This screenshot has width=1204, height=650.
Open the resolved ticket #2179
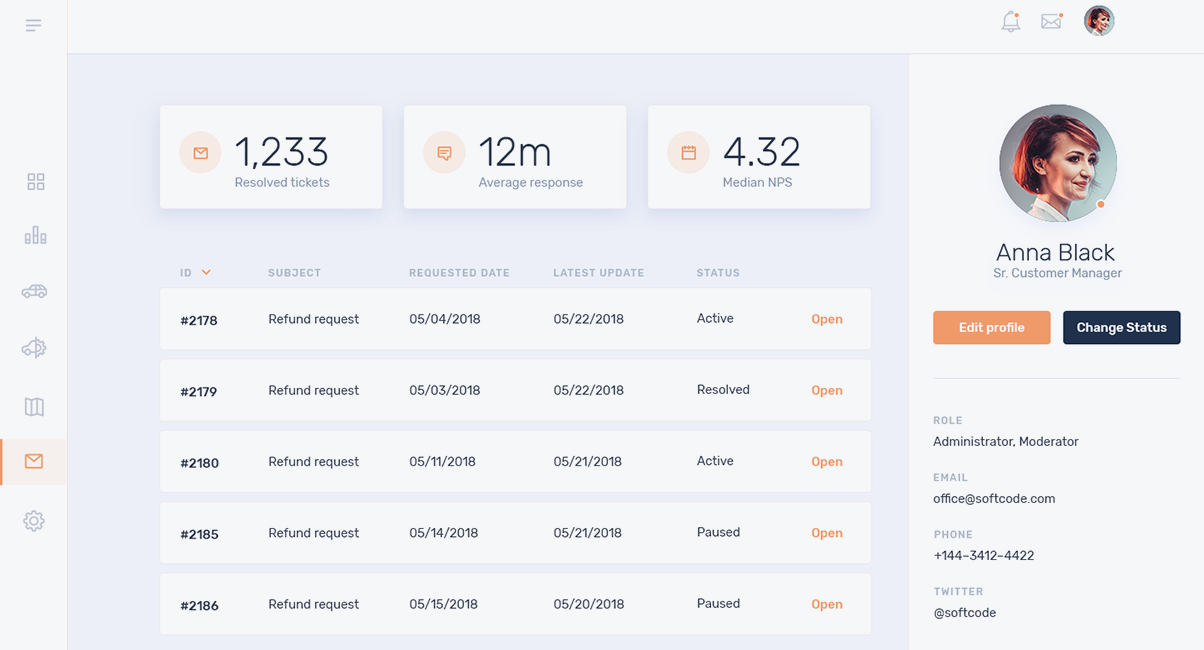tap(826, 391)
